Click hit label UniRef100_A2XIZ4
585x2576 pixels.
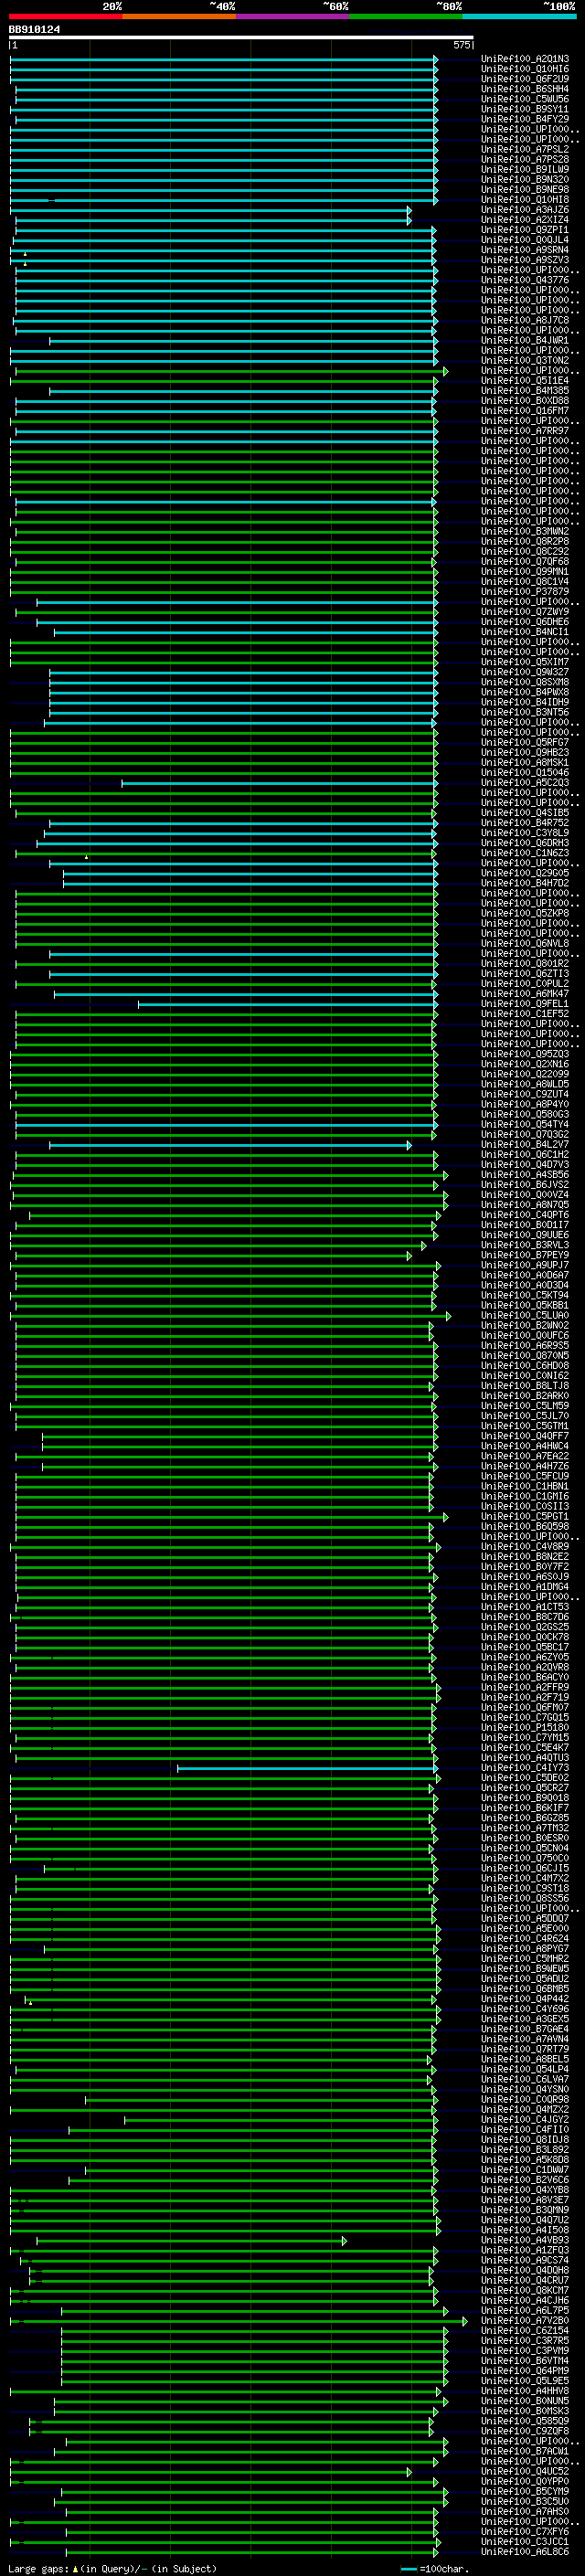click(525, 220)
